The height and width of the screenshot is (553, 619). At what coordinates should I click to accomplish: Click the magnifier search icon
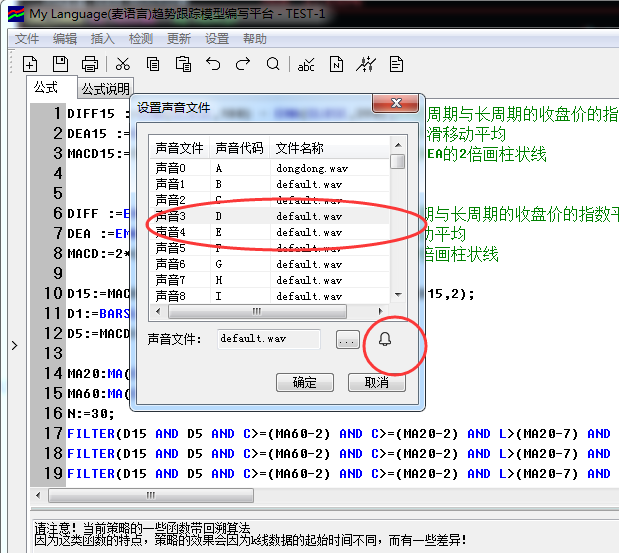[273, 64]
